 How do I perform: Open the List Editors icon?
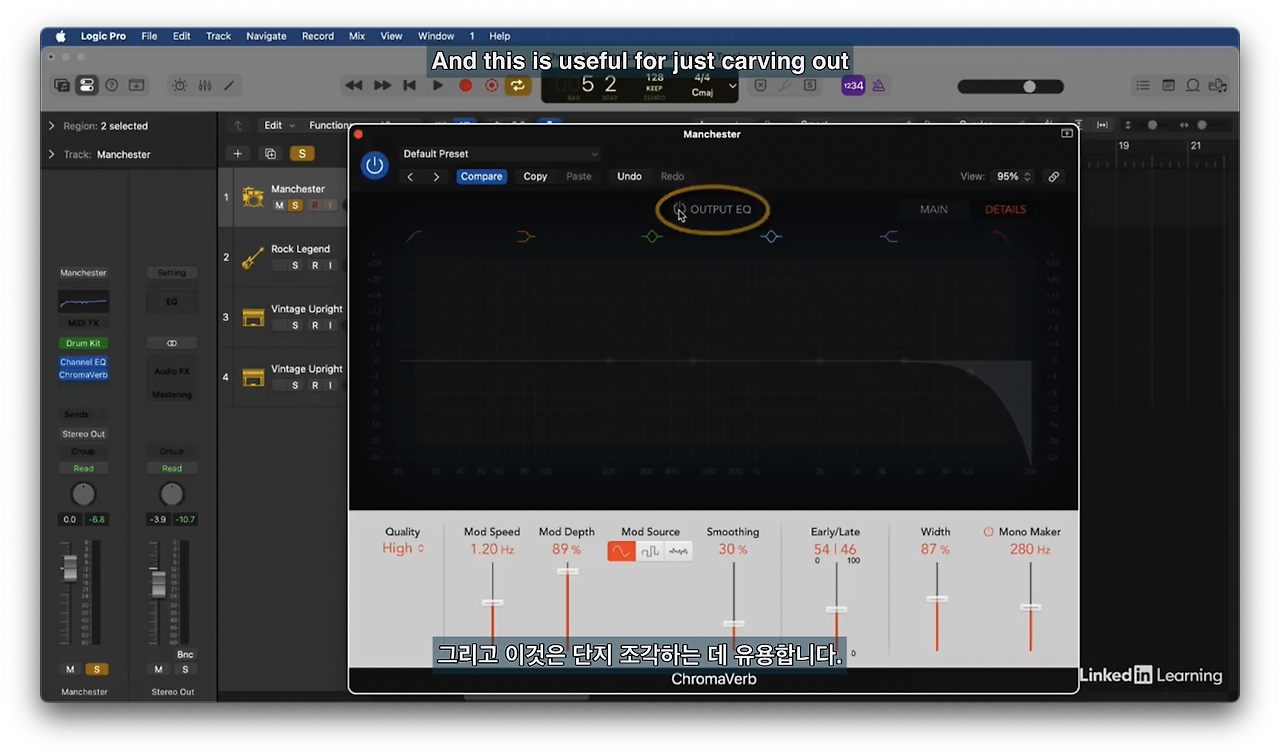(x=1144, y=86)
